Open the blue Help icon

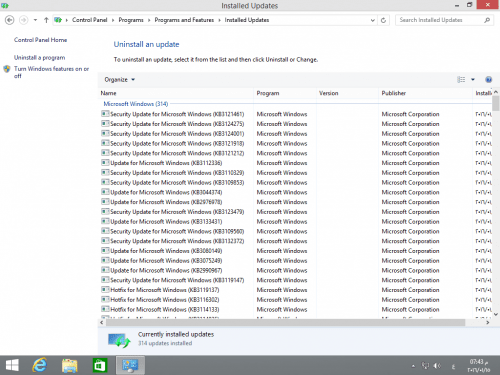pyautogui.click(x=489, y=80)
